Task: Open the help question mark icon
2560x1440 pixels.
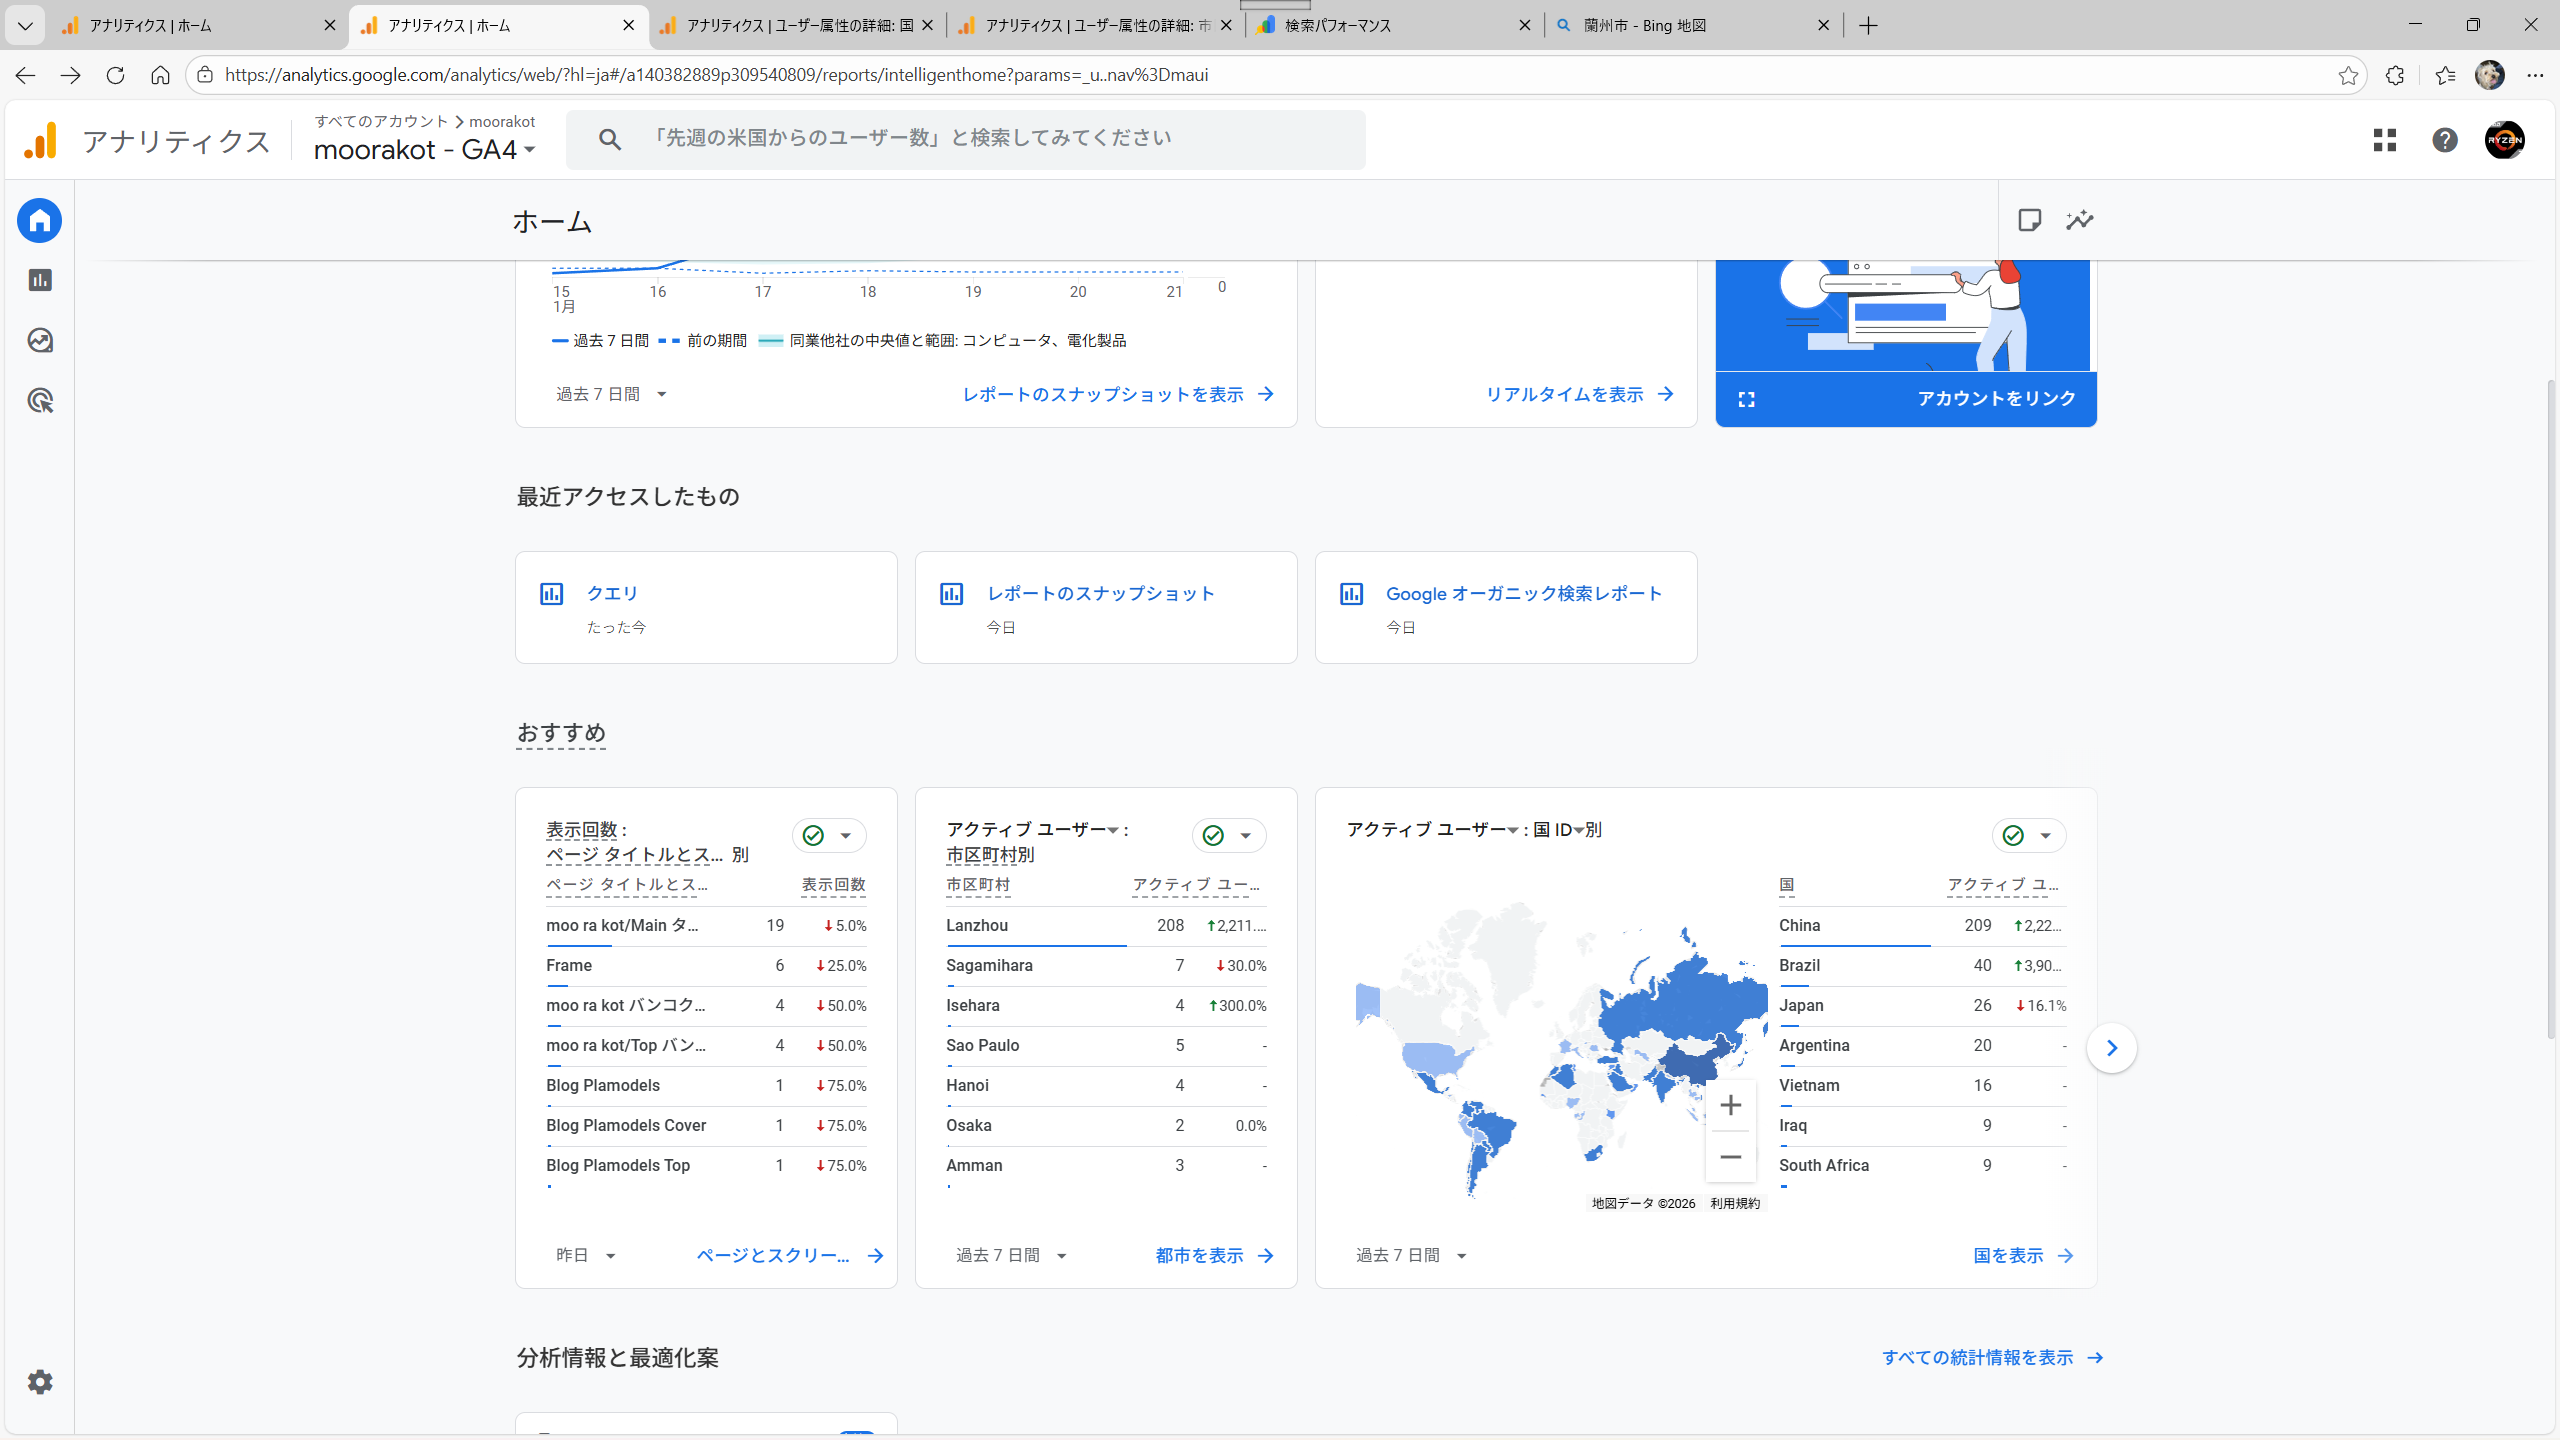Action: click(2445, 140)
